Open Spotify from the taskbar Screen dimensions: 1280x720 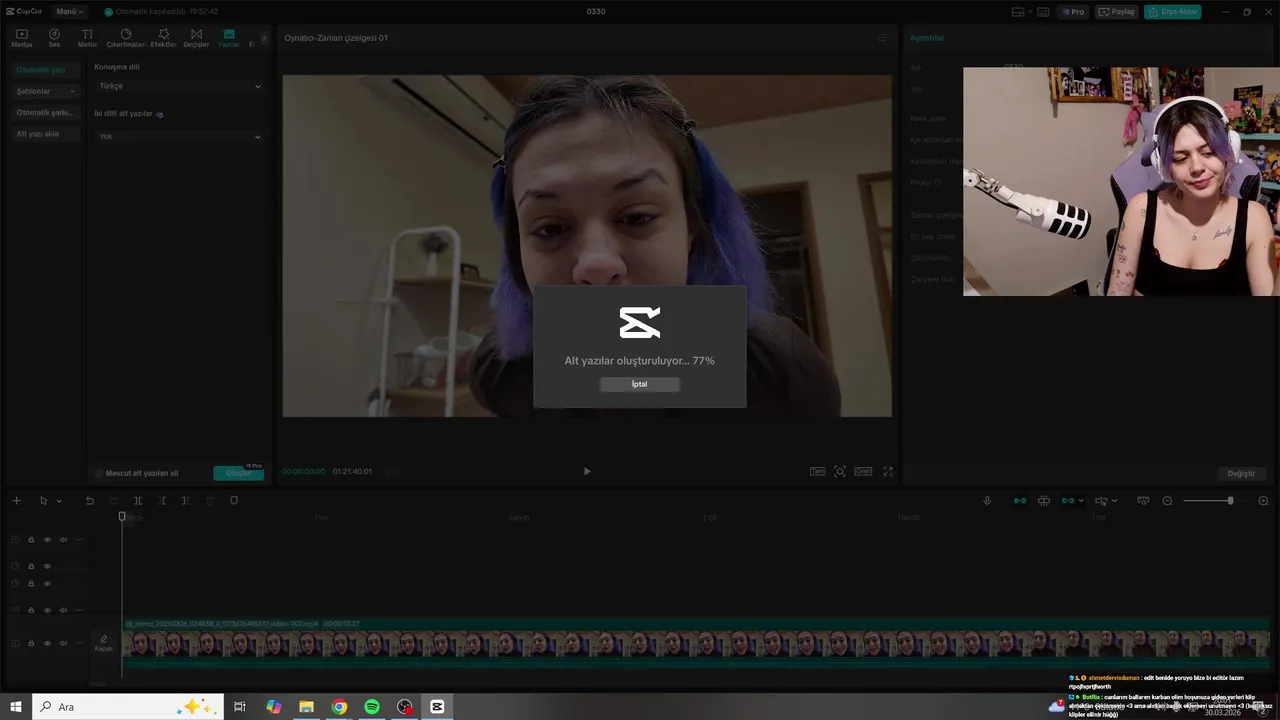372,706
